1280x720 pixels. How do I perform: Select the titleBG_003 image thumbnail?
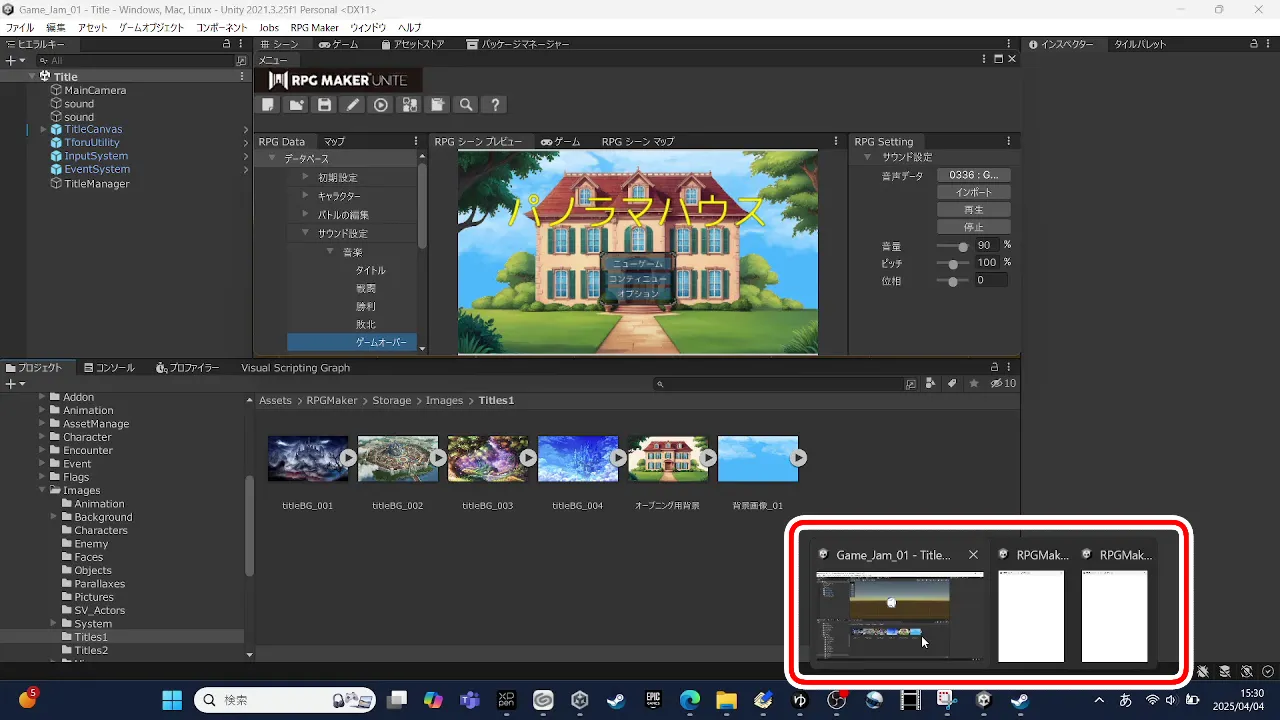487,459
